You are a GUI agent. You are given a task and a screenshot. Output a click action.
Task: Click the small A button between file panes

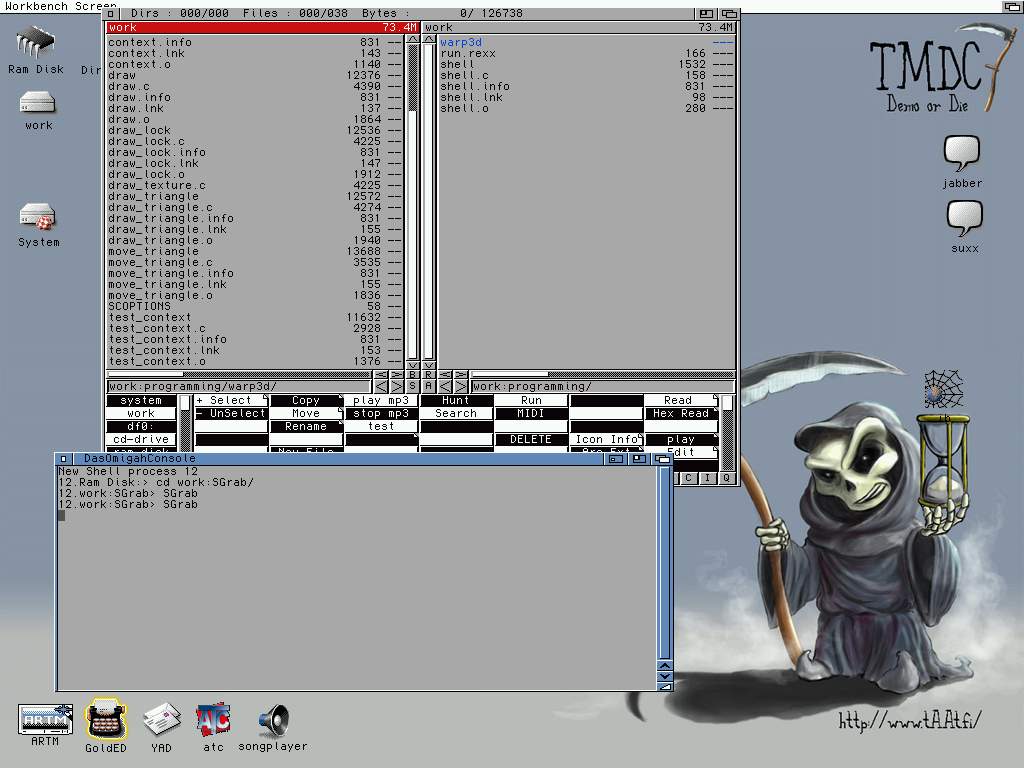click(428, 386)
